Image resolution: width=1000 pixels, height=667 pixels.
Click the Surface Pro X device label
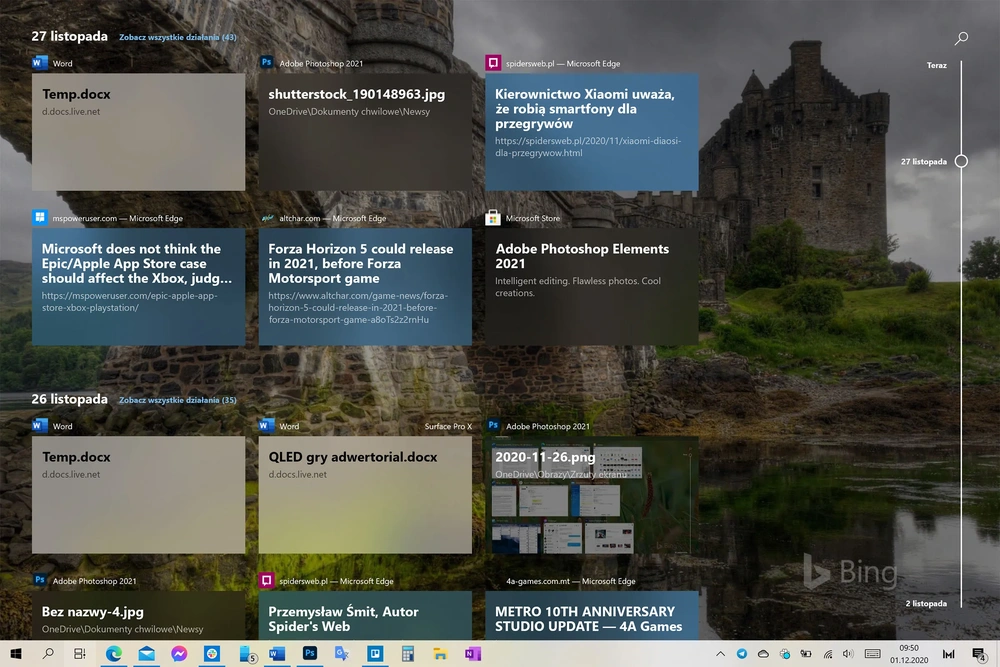(448, 426)
